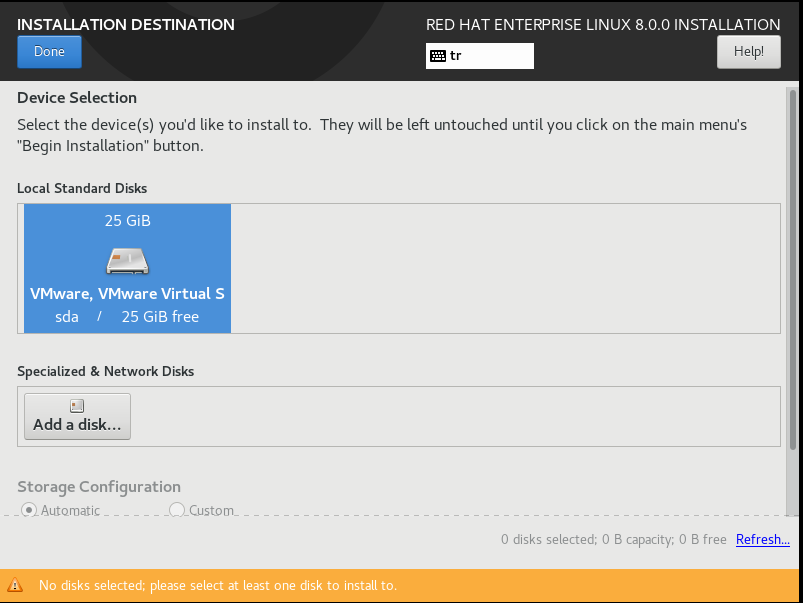
Task: Click the keyboard icon in layout indicator
Action: (x=438, y=56)
